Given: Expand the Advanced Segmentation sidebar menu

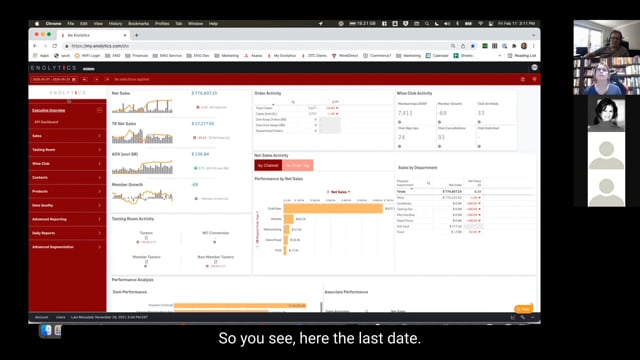Looking at the screenshot, I should tap(67, 247).
